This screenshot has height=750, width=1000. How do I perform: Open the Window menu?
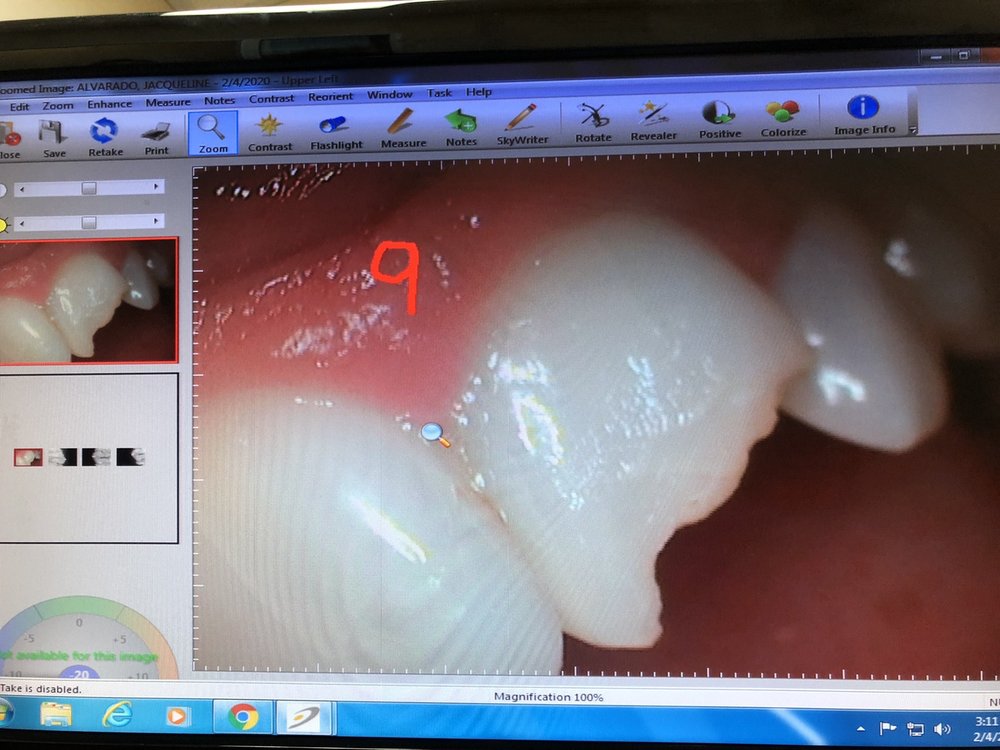click(x=390, y=95)
